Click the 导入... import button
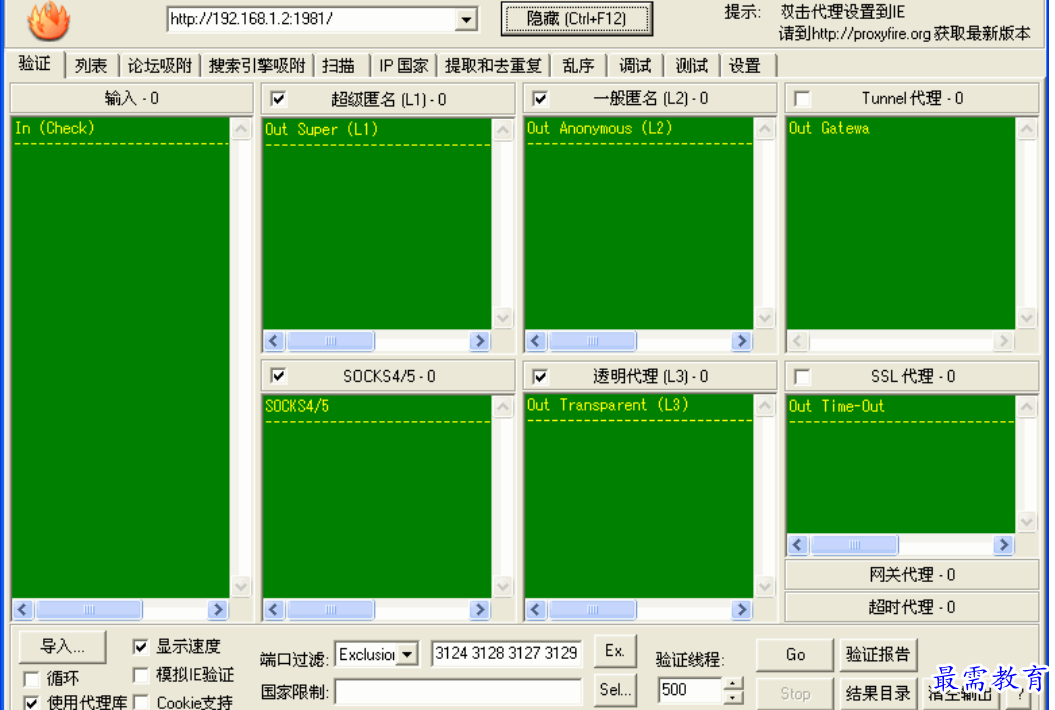This screenshot has width=1055, height=710. (63, 647)
